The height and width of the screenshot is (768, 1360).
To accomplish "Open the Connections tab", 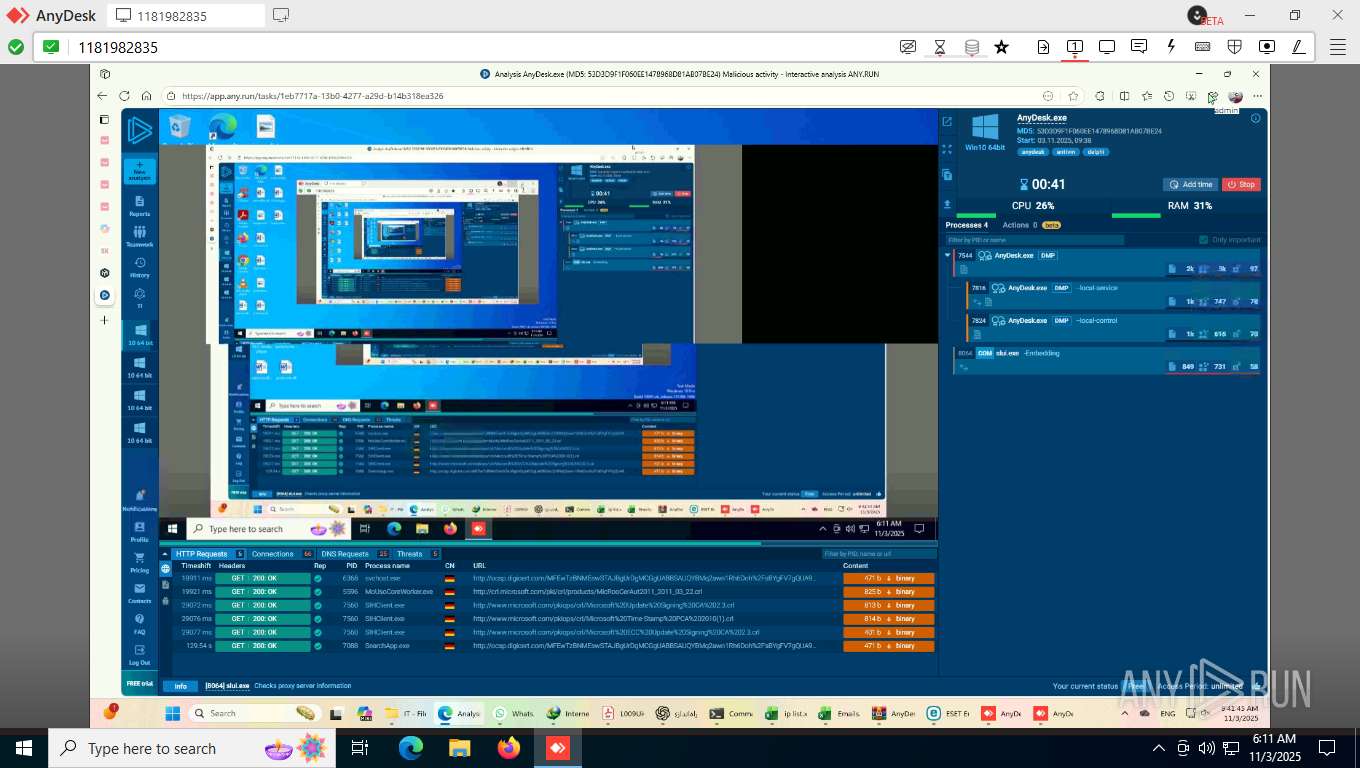I will pyautogui.click(x=282, y=554).
